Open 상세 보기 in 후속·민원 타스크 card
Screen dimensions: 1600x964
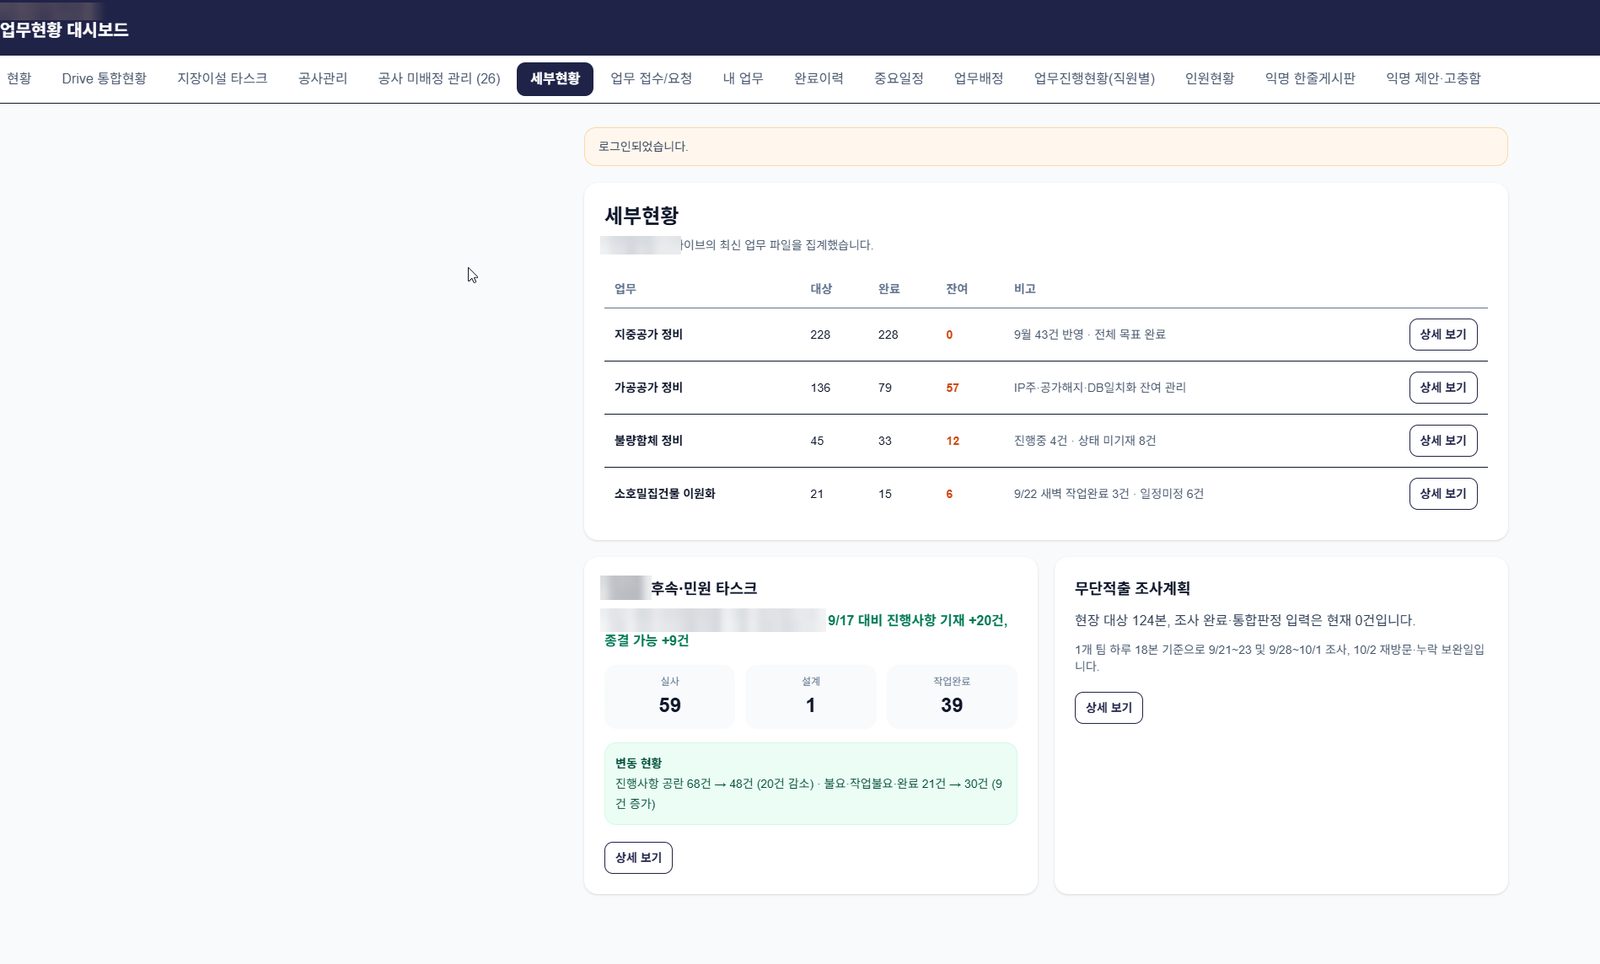click(x=638, y=858)
